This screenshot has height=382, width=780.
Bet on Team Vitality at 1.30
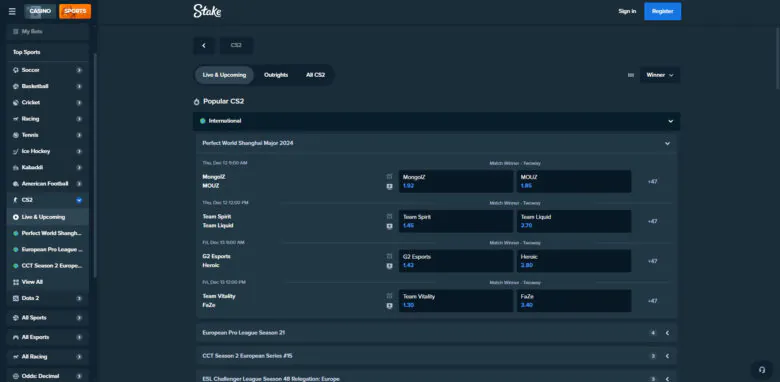click(456, 301)
